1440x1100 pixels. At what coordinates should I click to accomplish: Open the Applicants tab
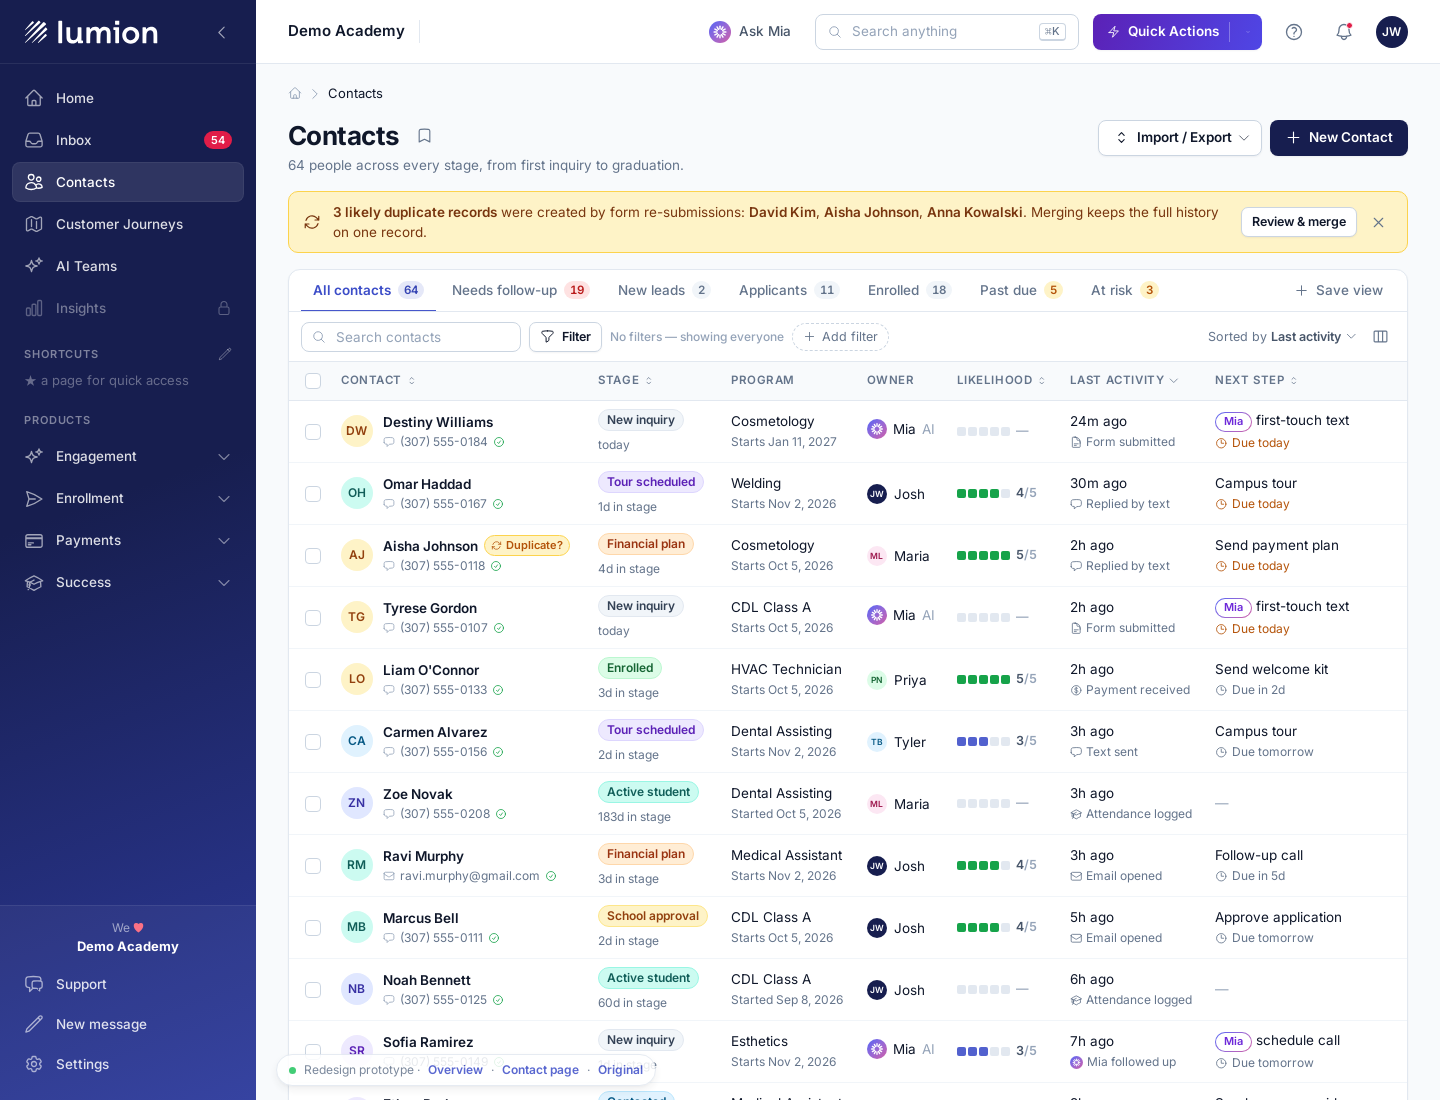[789, 290]
